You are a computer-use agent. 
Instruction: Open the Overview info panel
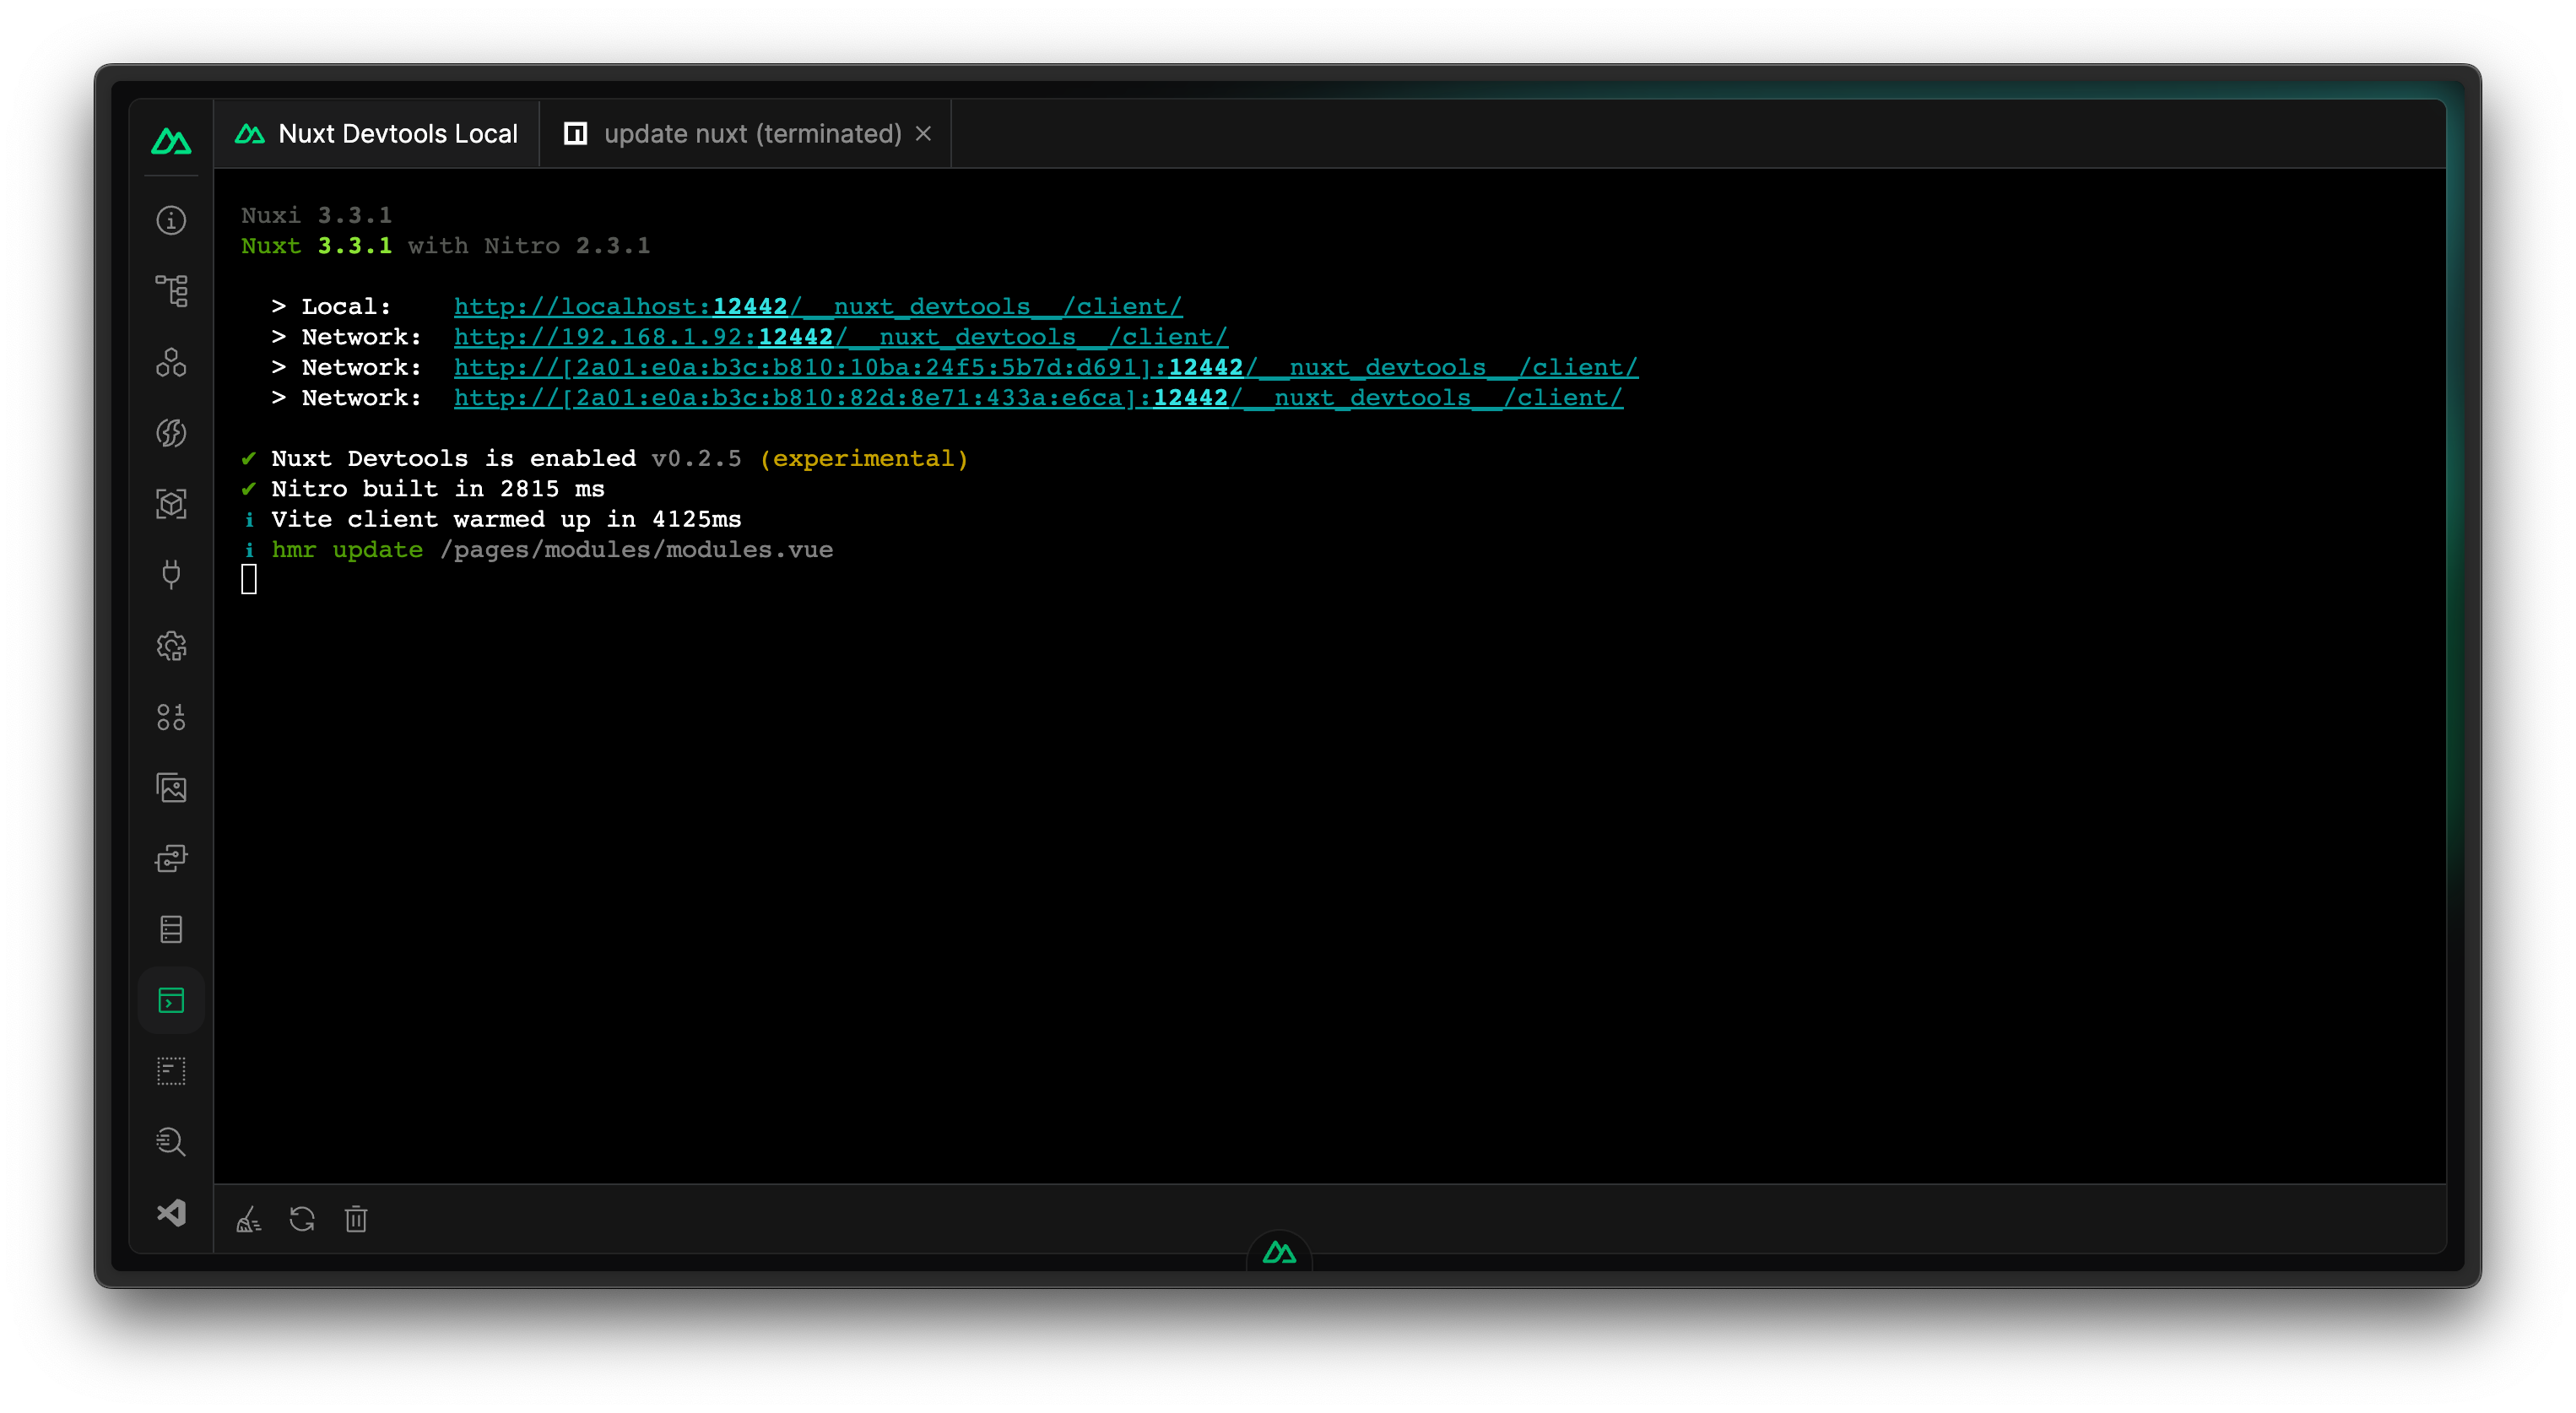(171, 220)
